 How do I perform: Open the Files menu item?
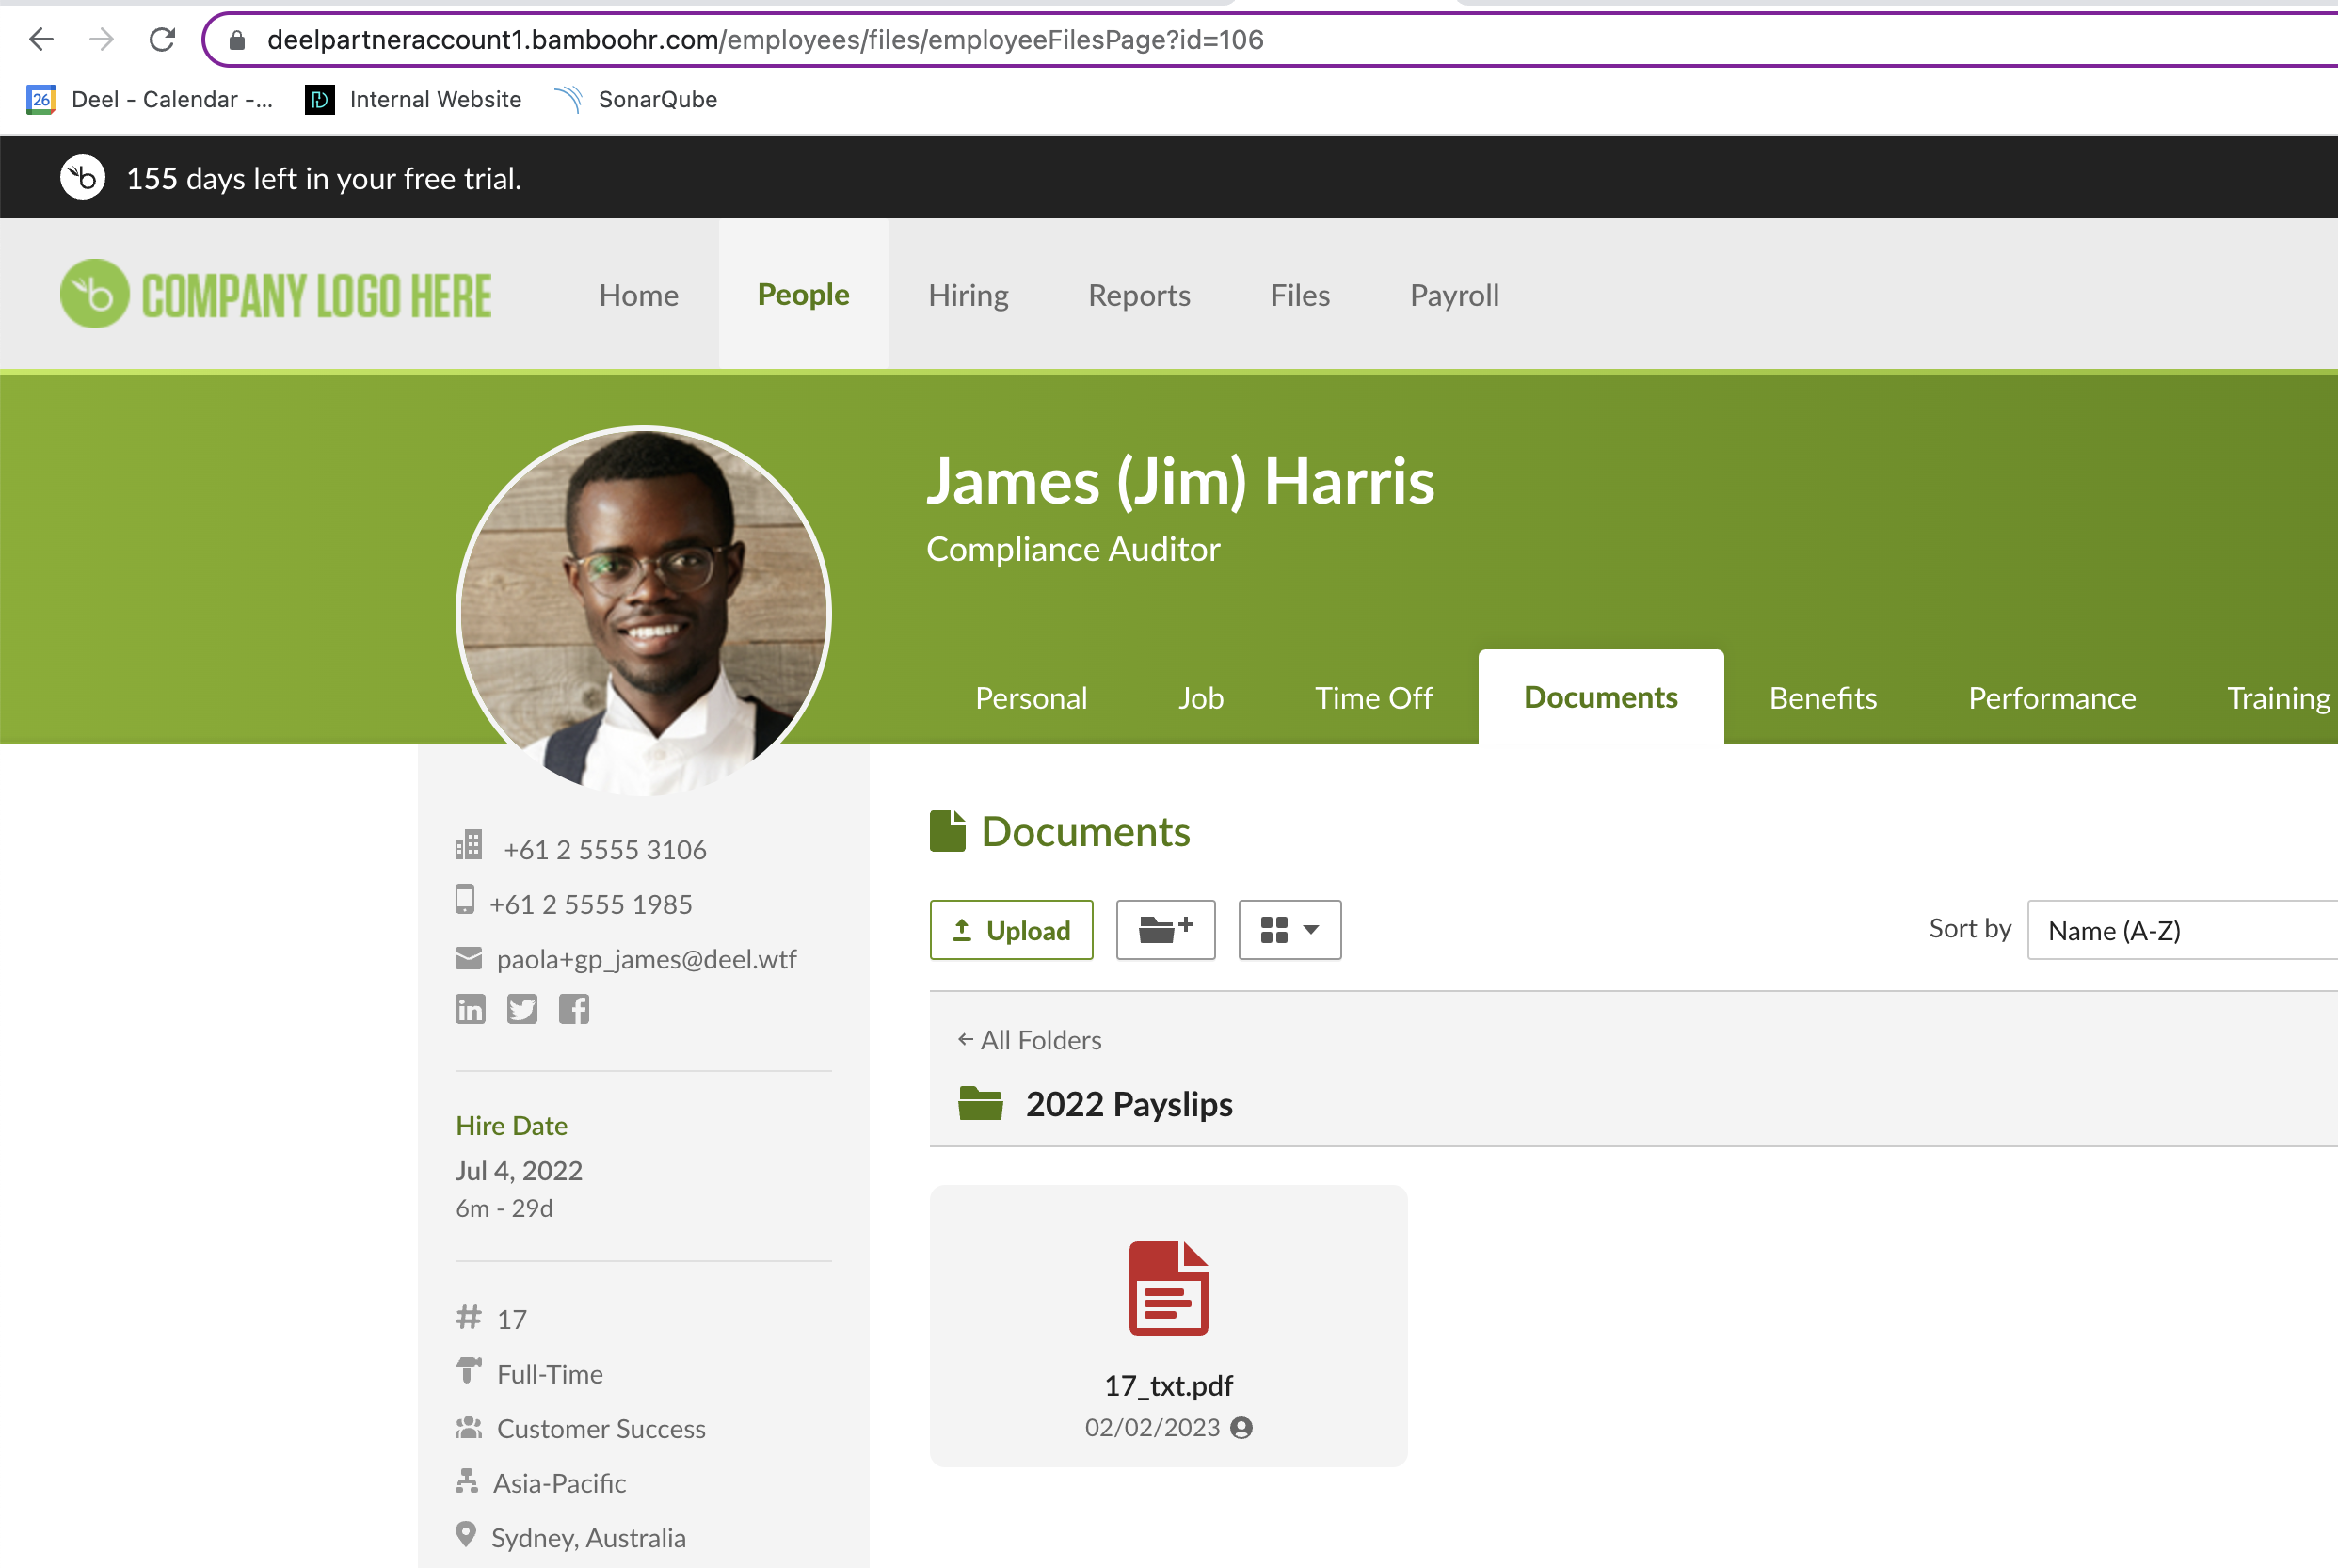[1300, 295]
